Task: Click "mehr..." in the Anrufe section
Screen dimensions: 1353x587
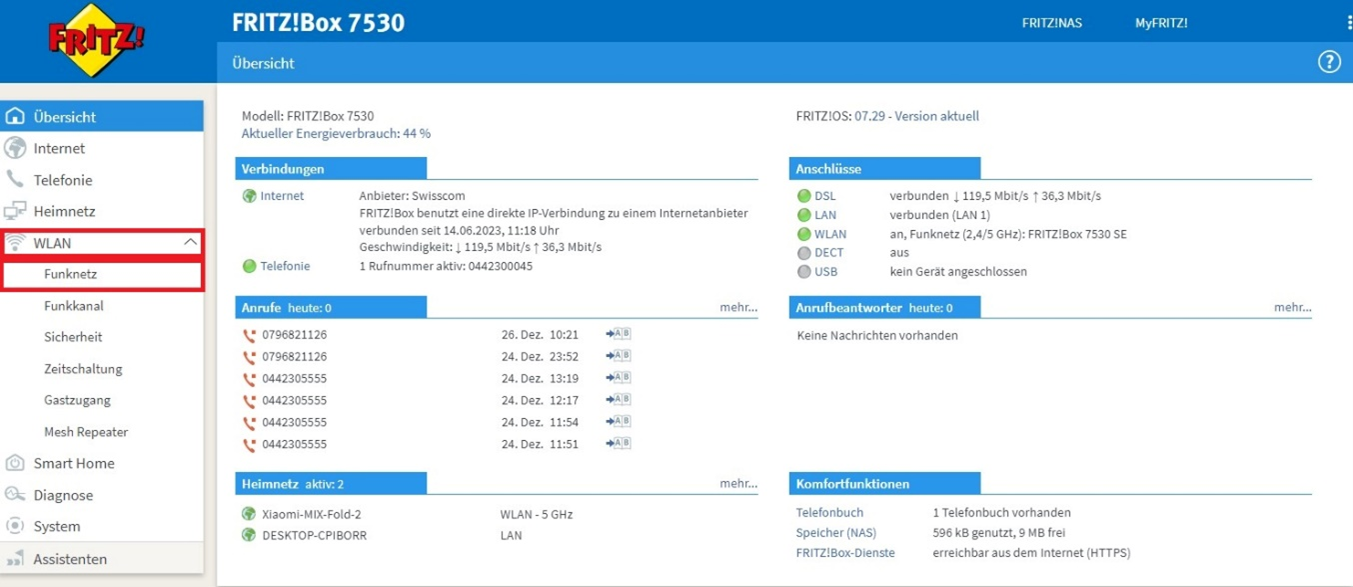Action: tap(738, 308)
